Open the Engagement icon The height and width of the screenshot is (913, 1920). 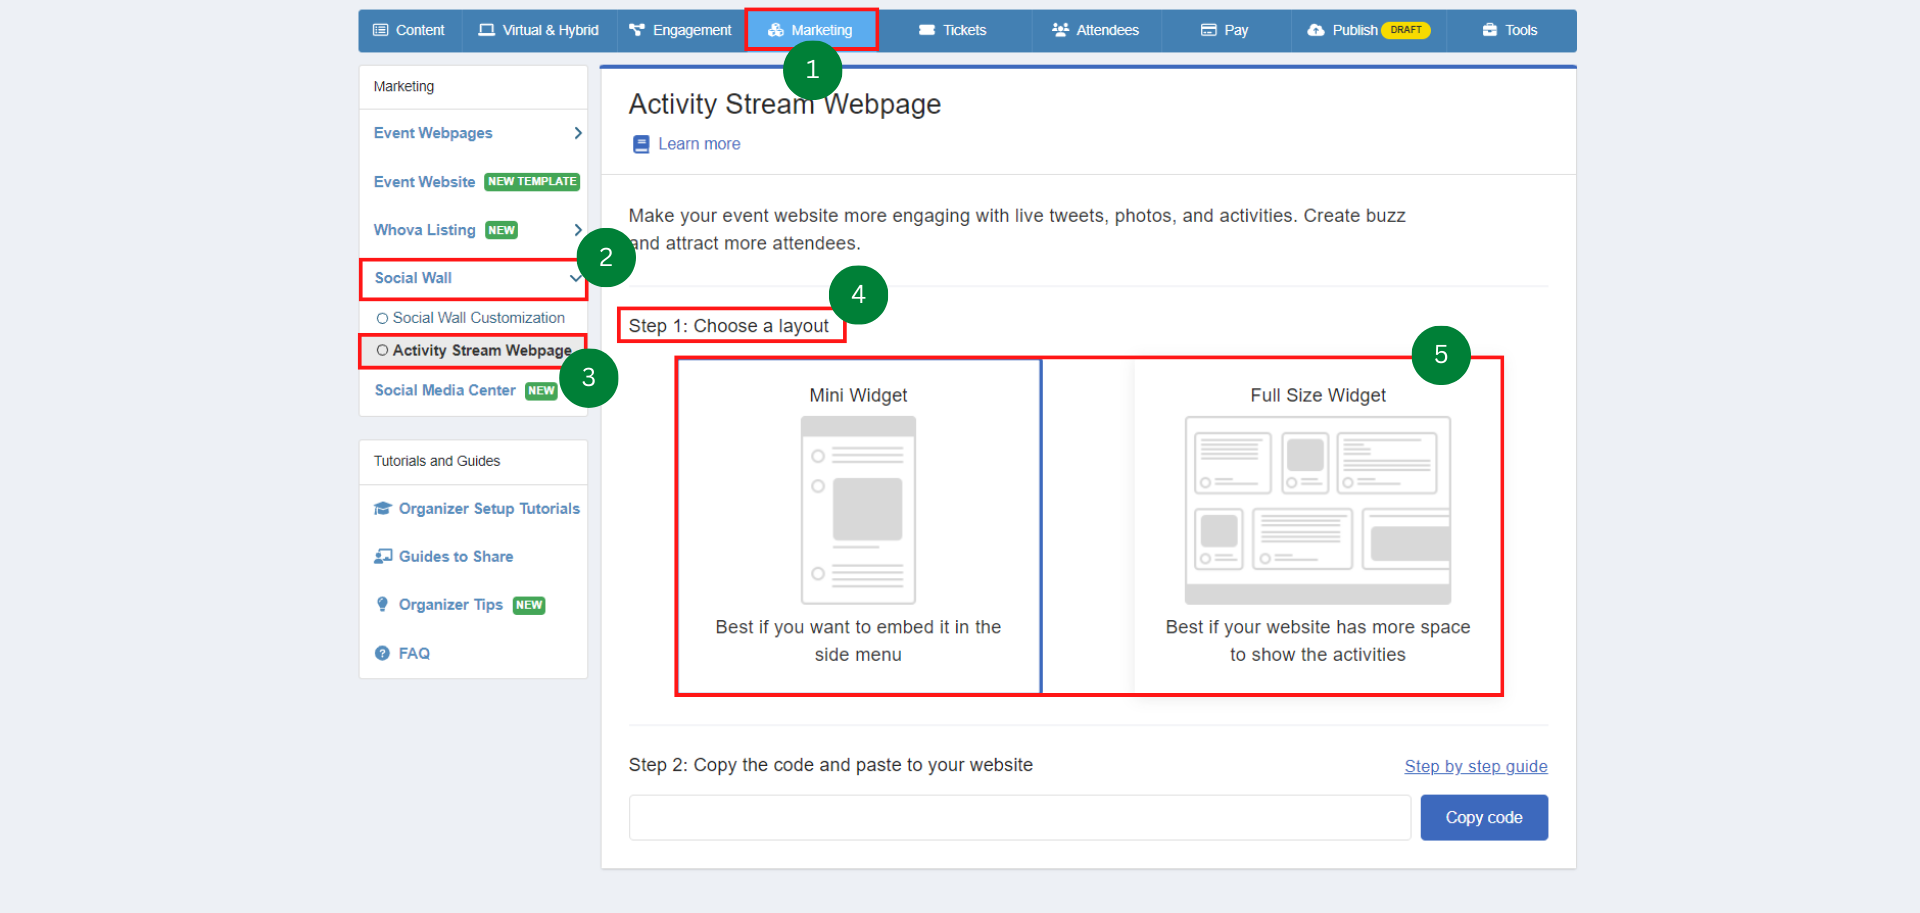click(x=637, y=30)
